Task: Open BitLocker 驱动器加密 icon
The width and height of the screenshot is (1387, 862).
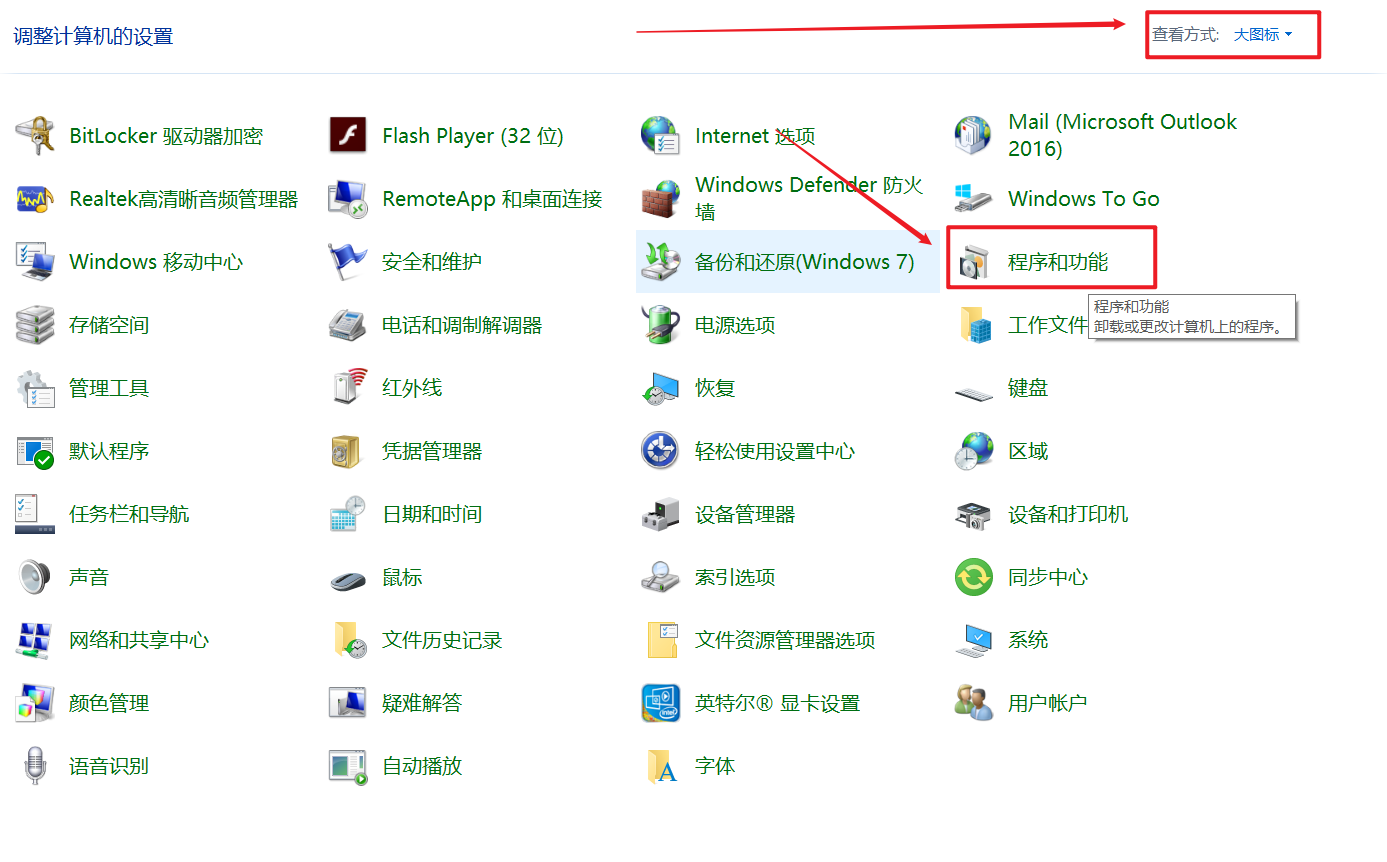Action: (35, 136)
